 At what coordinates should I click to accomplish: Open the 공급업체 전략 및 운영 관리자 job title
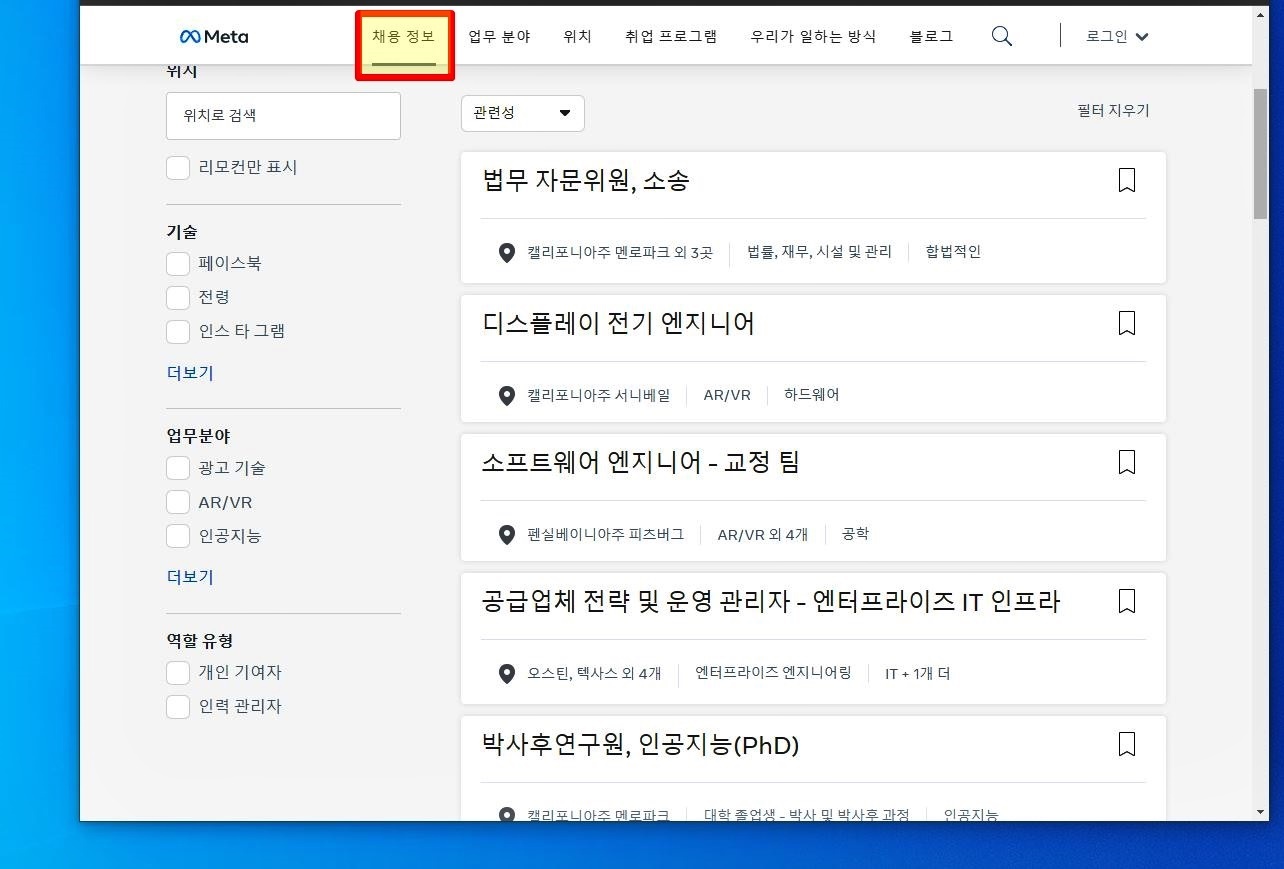tap(771, 602)
